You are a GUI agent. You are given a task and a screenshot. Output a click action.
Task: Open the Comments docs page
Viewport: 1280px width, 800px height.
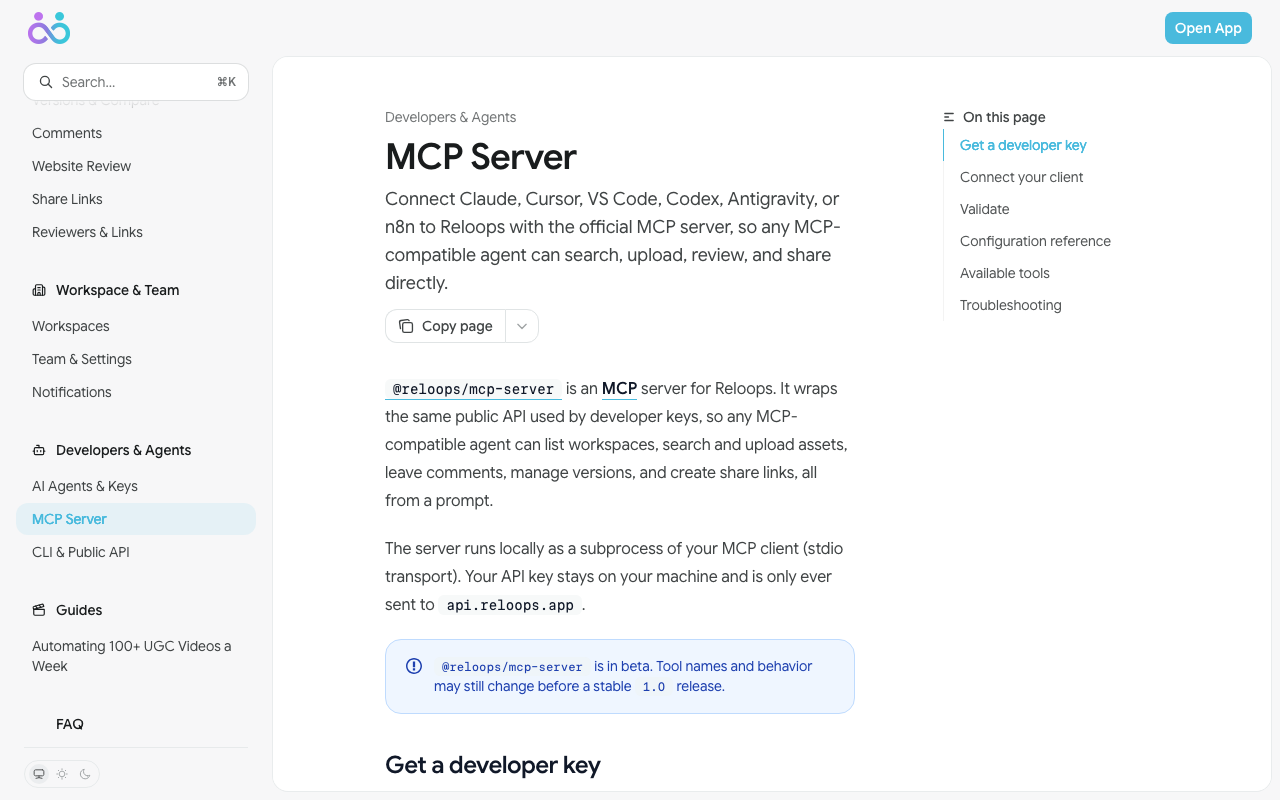pyautogui.click(x=67, y=133)
